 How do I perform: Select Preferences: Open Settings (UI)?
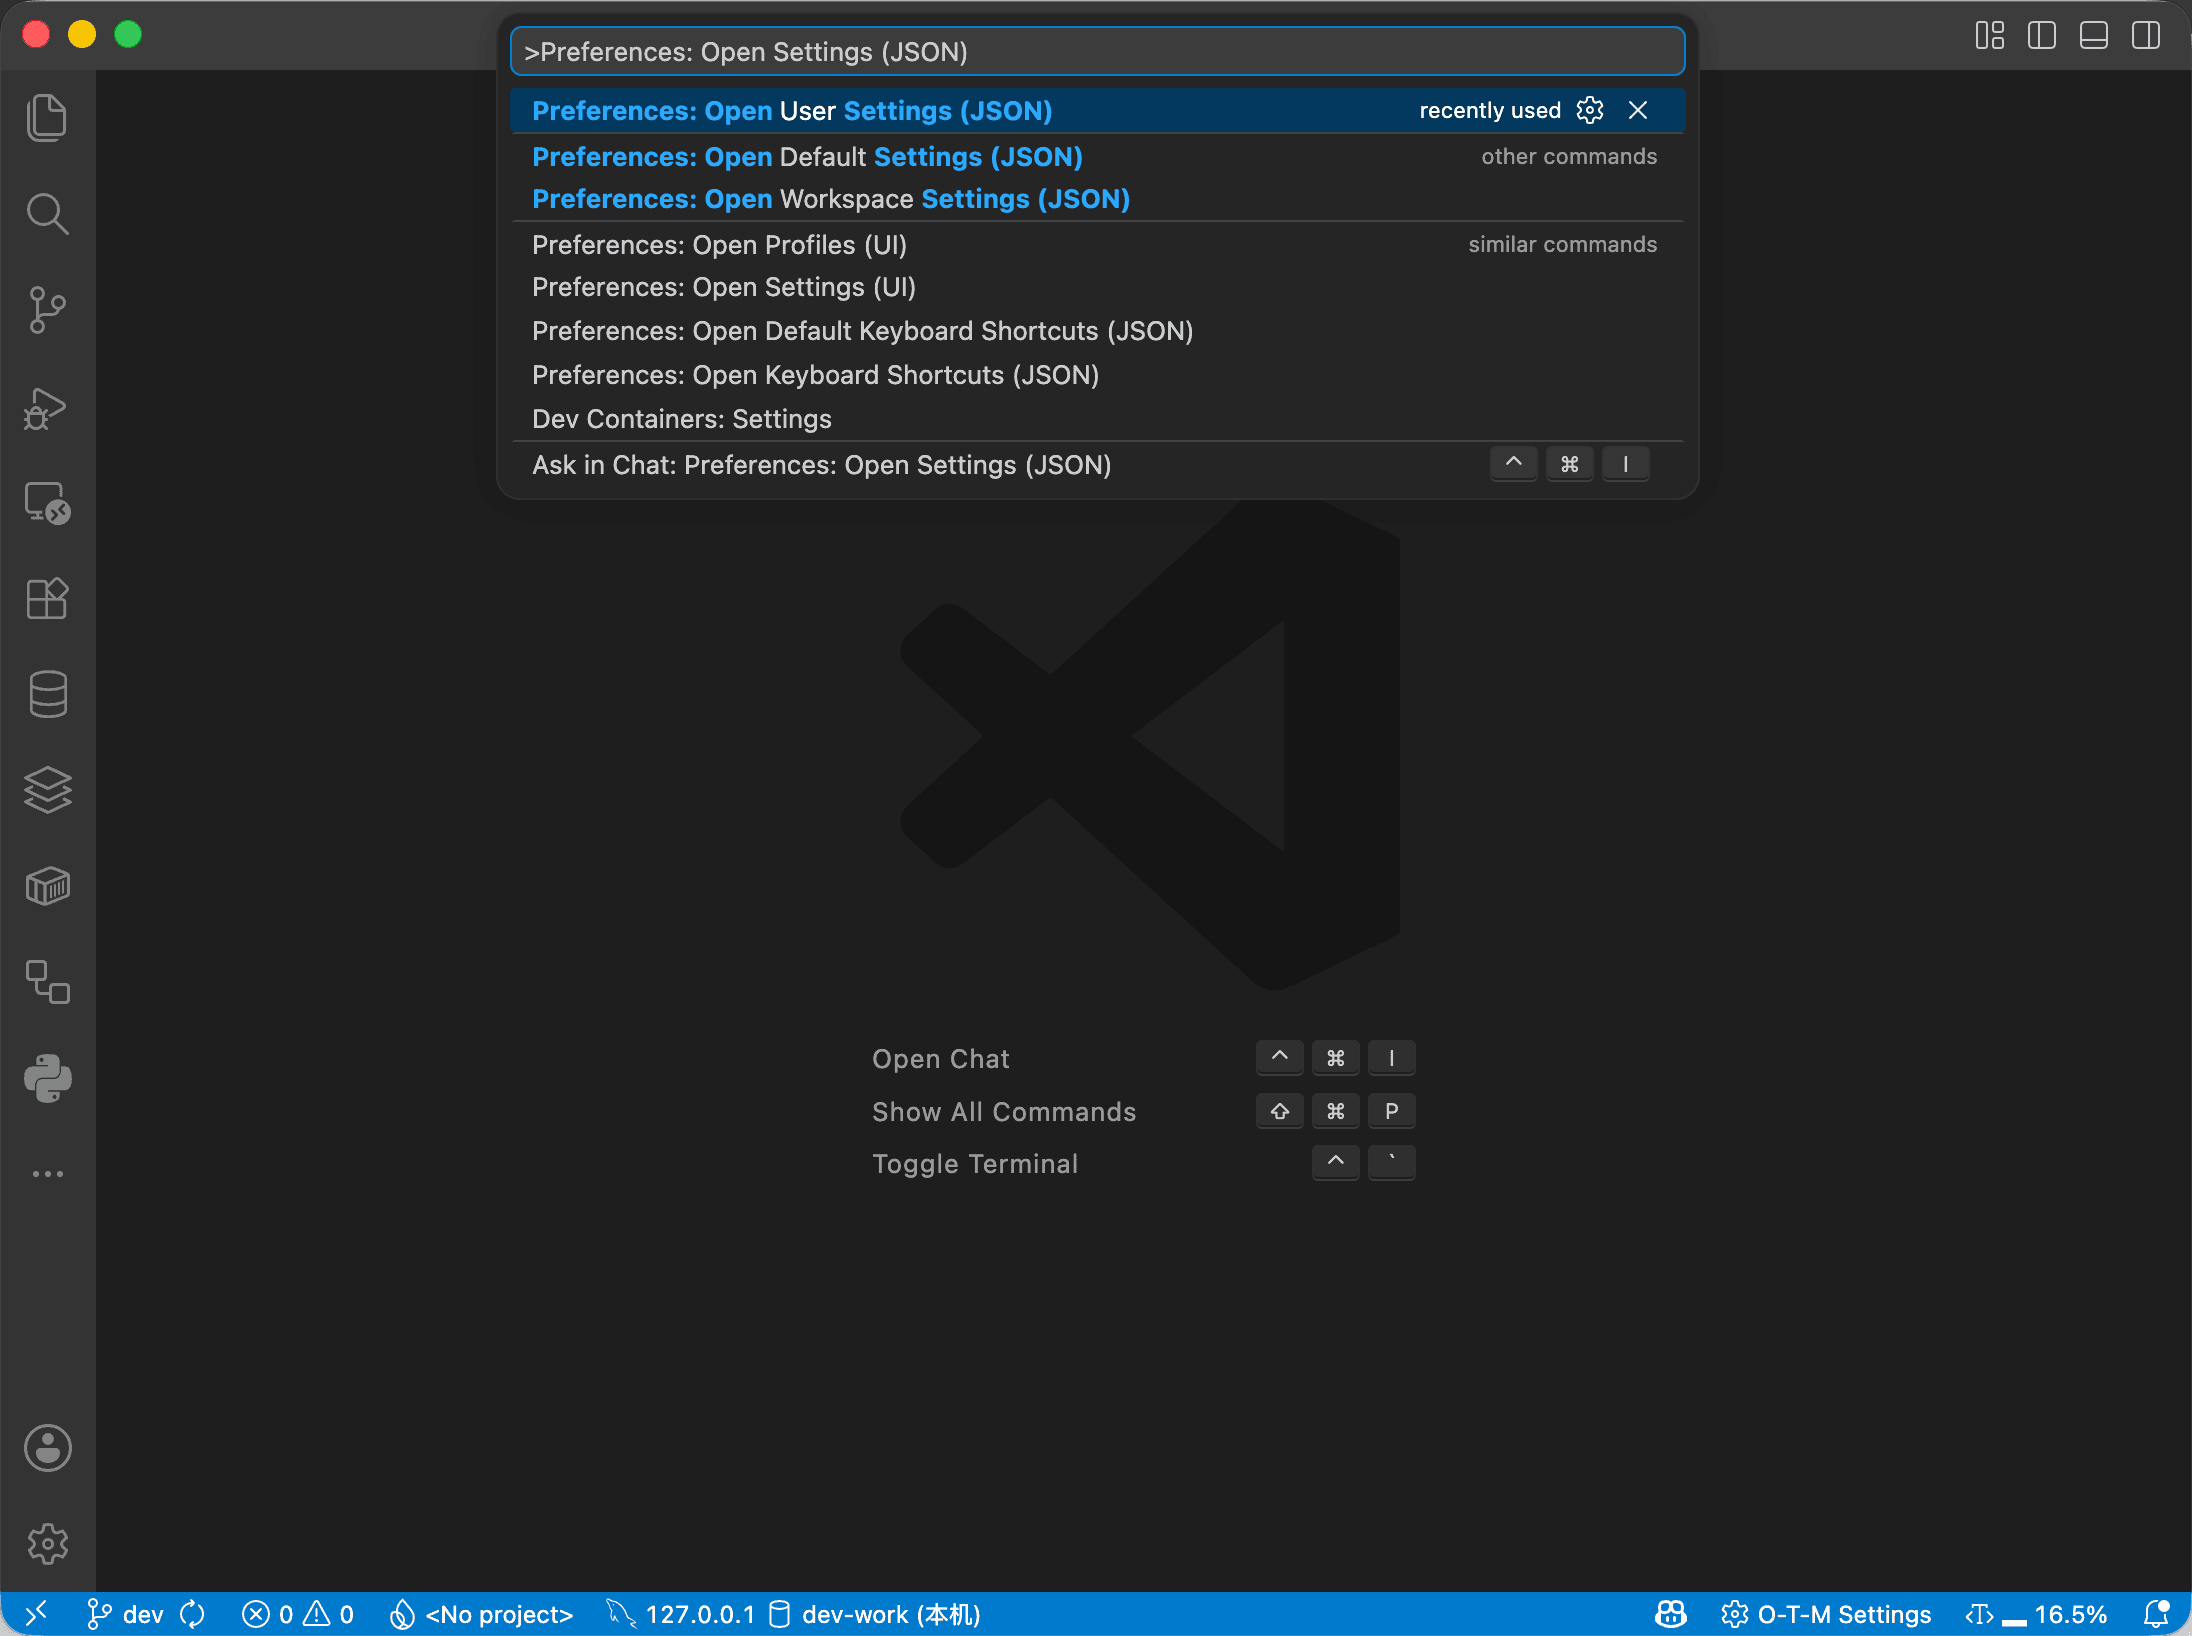1097,287
